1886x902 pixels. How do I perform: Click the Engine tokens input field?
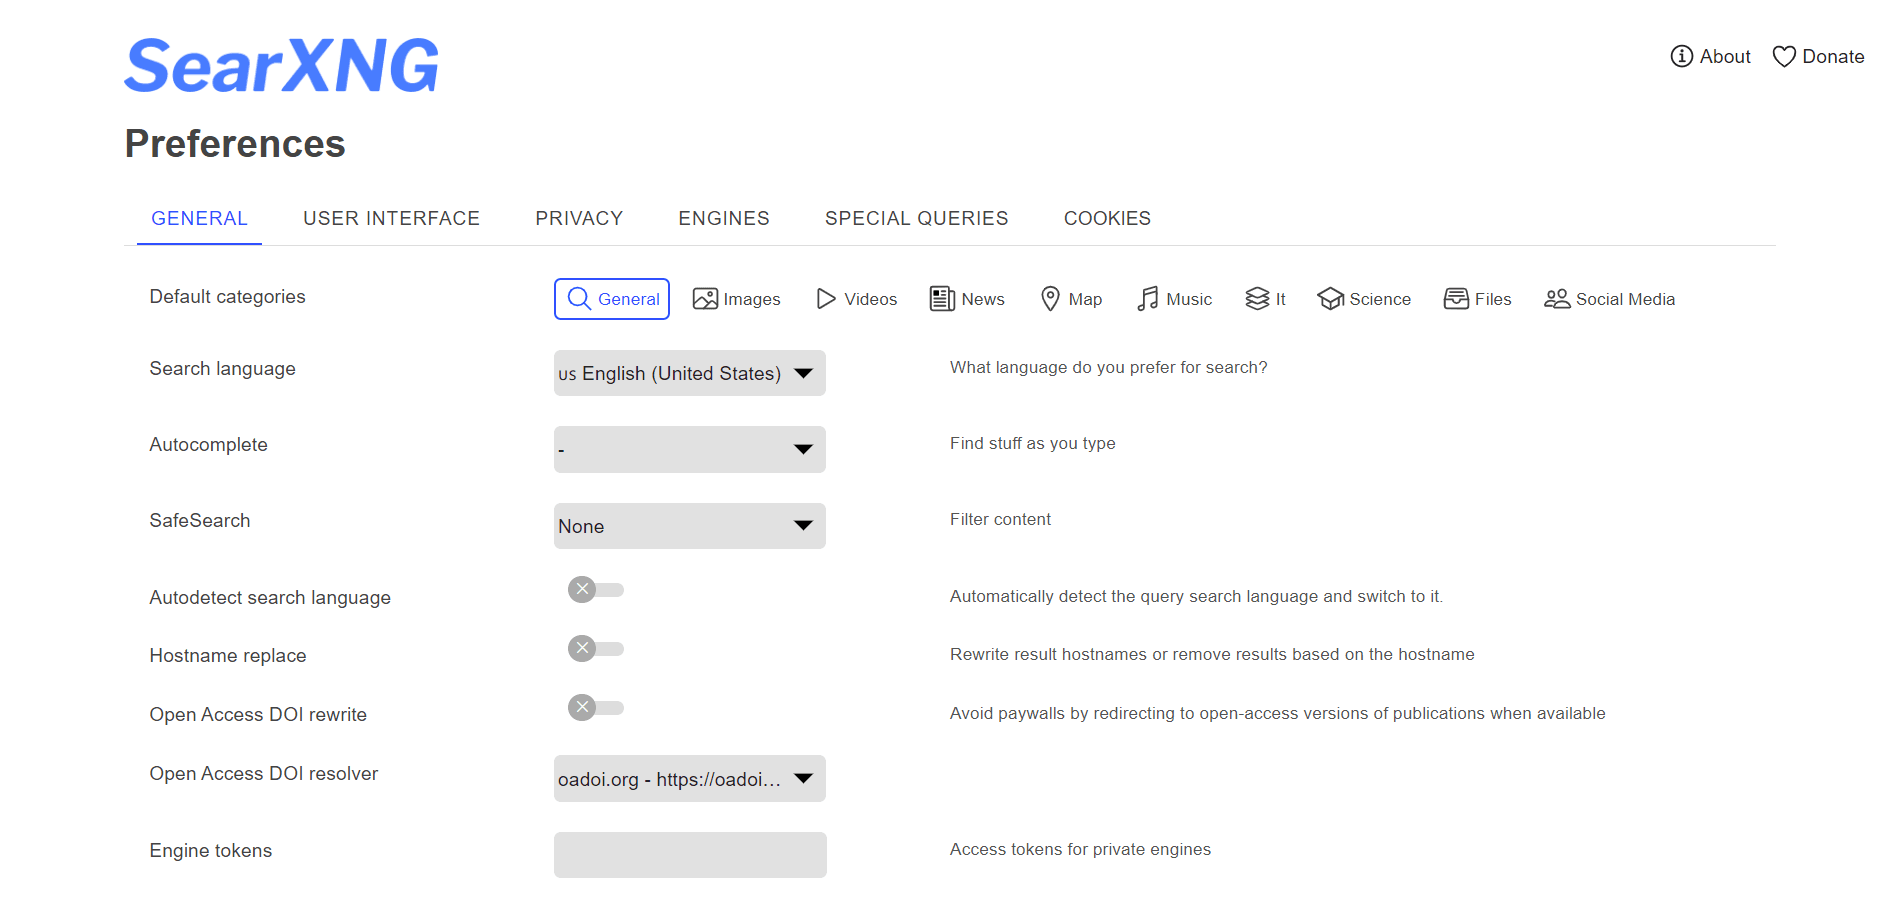pyautogui.click(x=689, y=854)
